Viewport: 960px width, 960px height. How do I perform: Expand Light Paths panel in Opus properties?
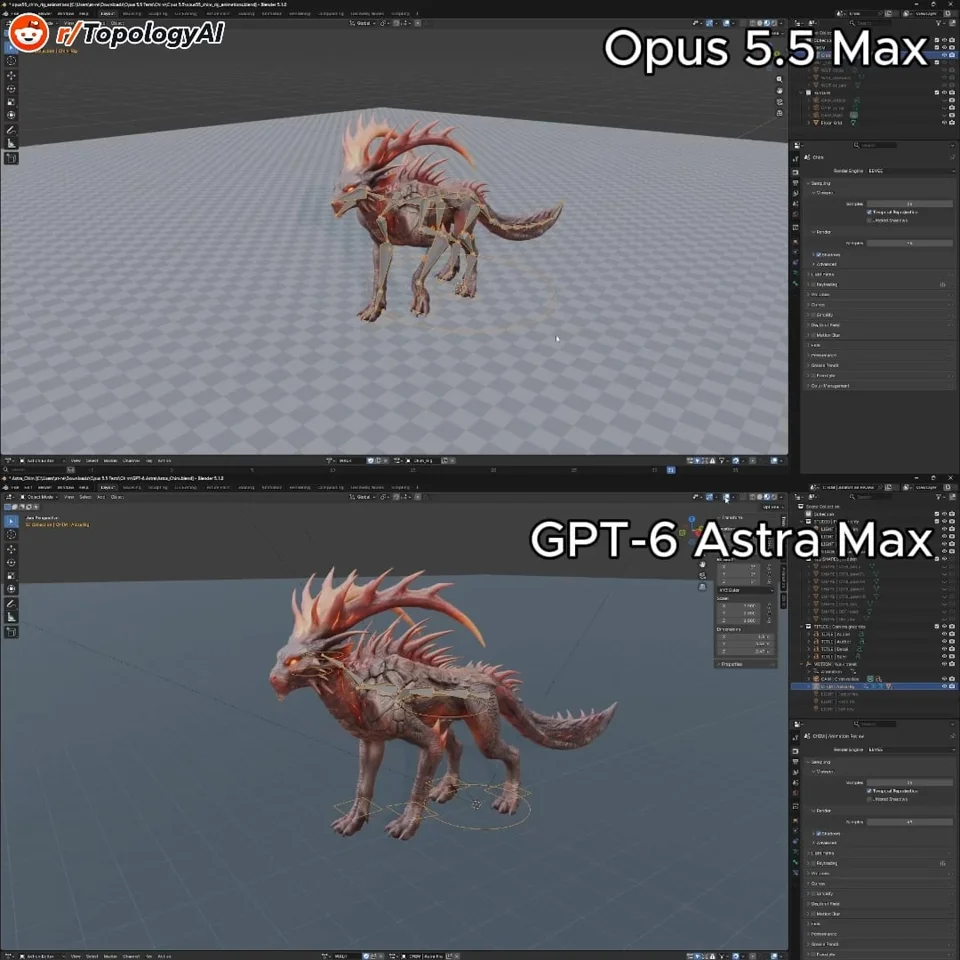(x=822, y=274)
